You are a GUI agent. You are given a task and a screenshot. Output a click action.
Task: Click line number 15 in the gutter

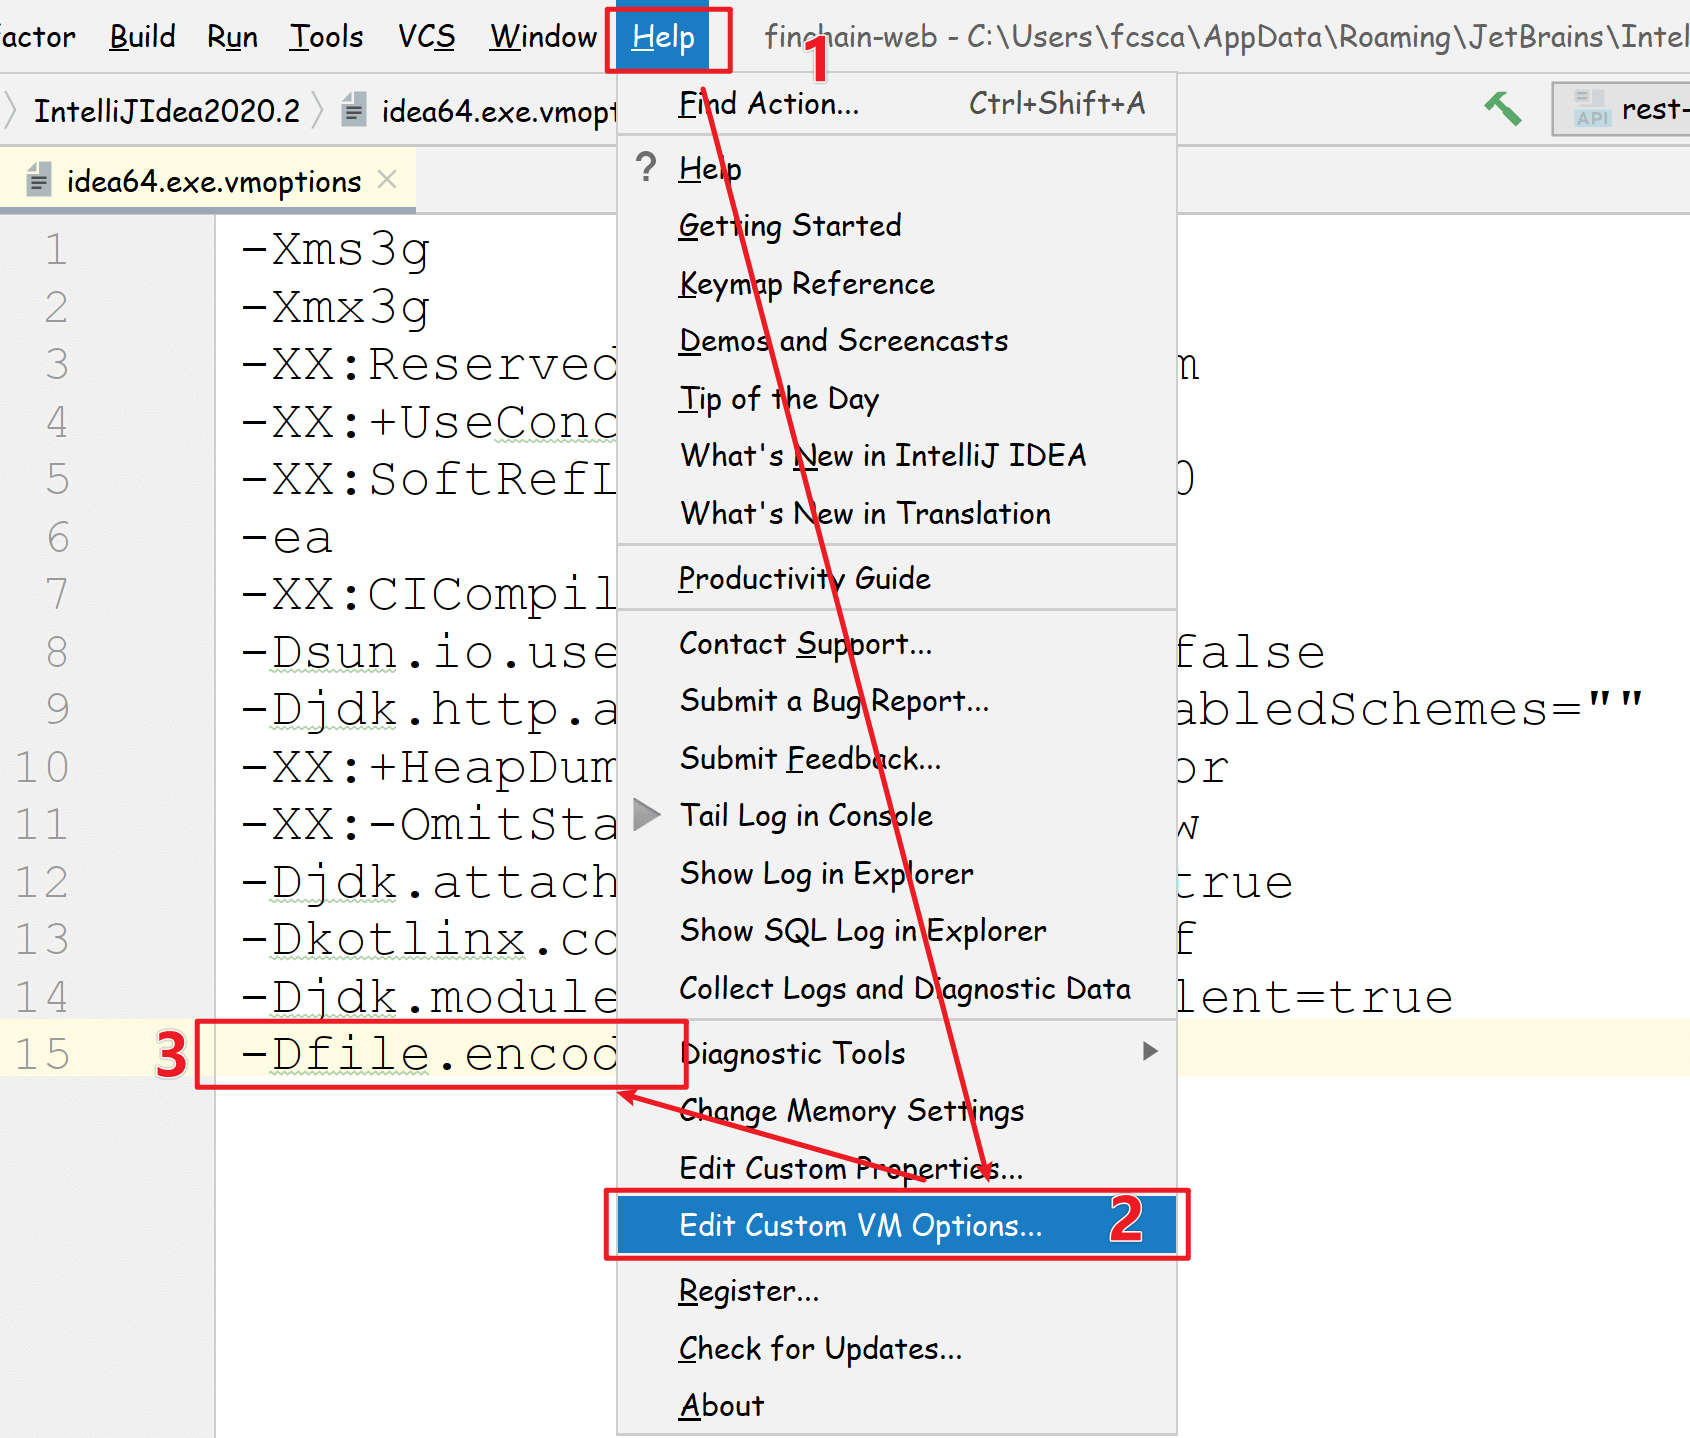tap(42, 1055)
